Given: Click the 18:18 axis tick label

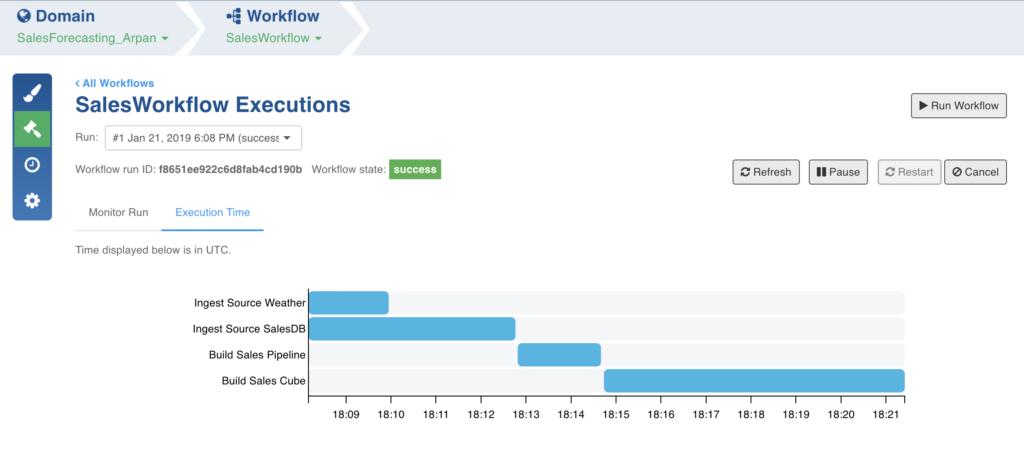Looking at the screenshot, I should [750, 414].
